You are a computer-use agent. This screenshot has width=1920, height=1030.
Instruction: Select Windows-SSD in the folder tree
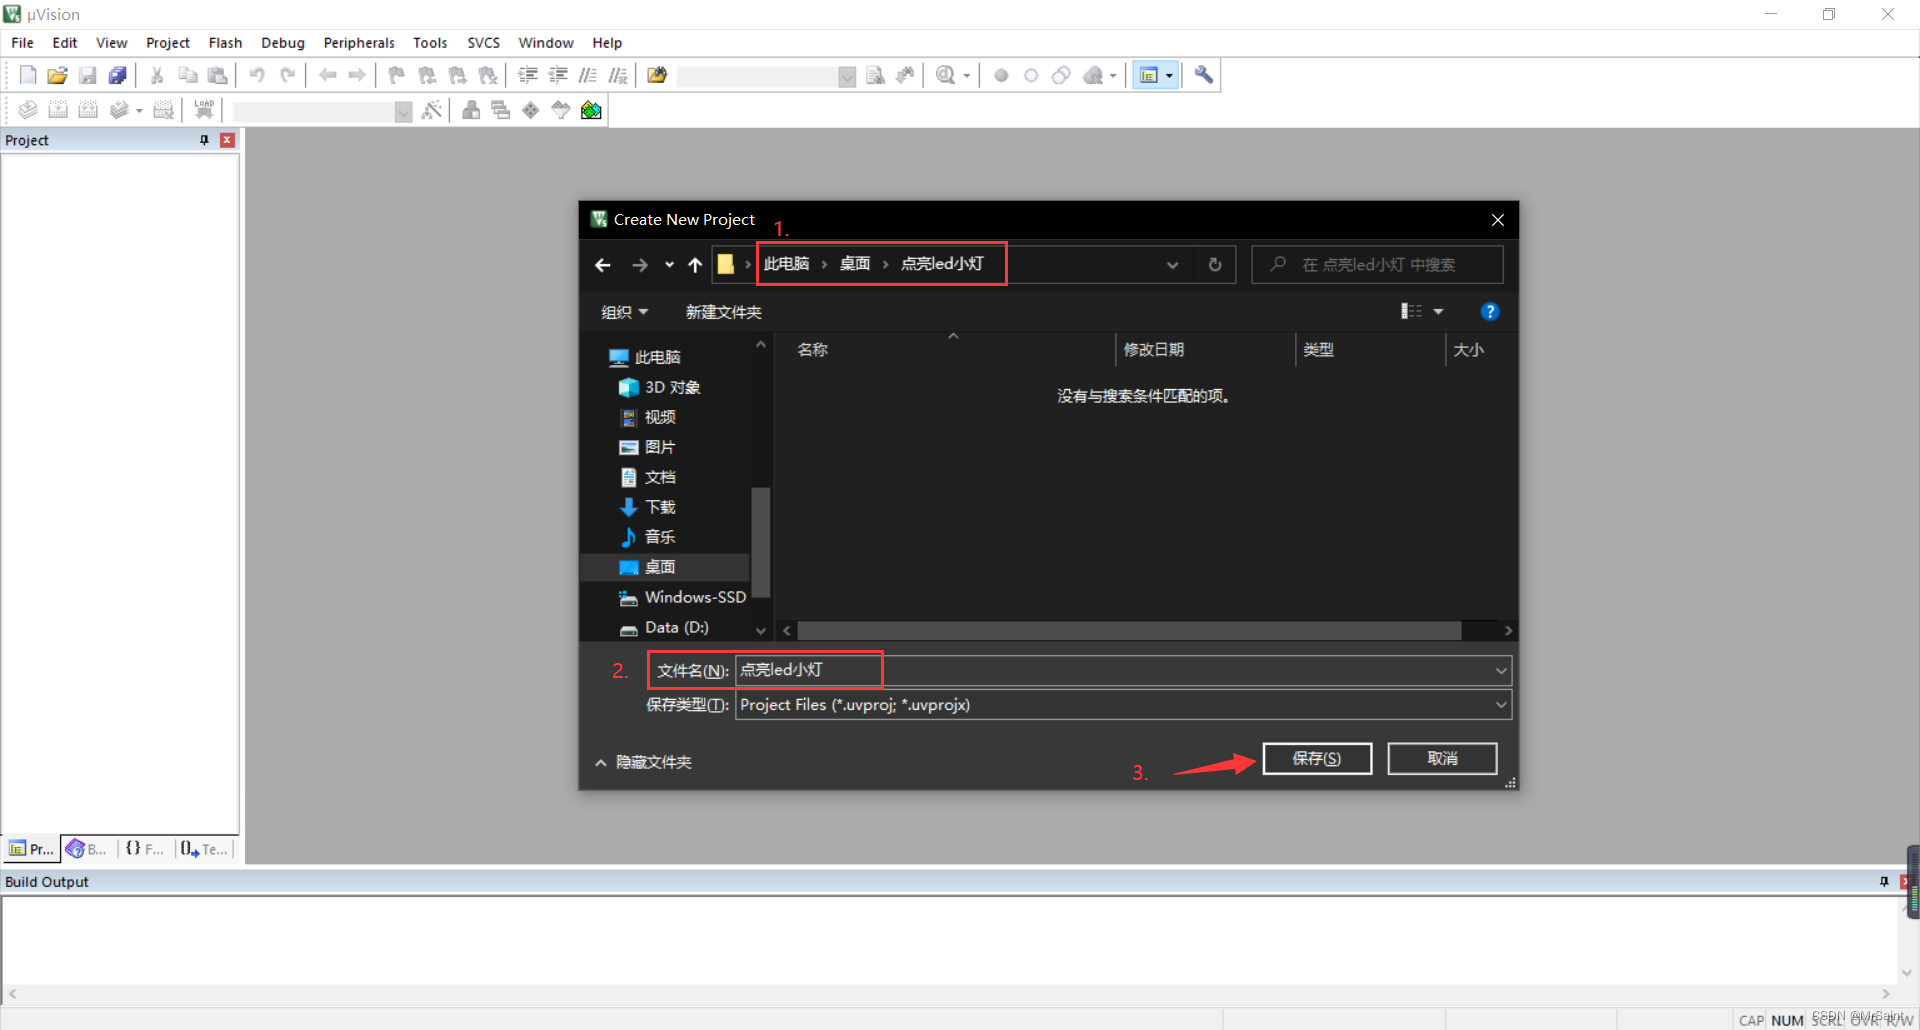point(683,597)
